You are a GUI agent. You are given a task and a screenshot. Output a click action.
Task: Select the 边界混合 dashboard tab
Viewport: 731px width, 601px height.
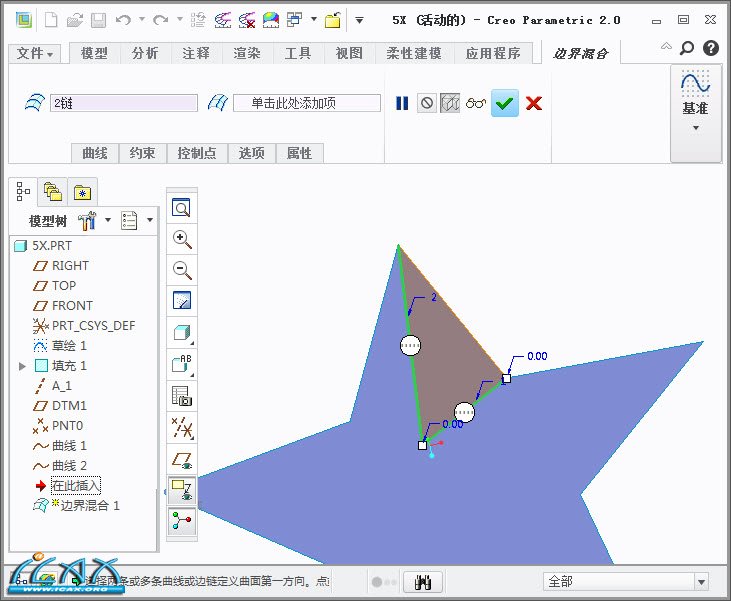581,54
